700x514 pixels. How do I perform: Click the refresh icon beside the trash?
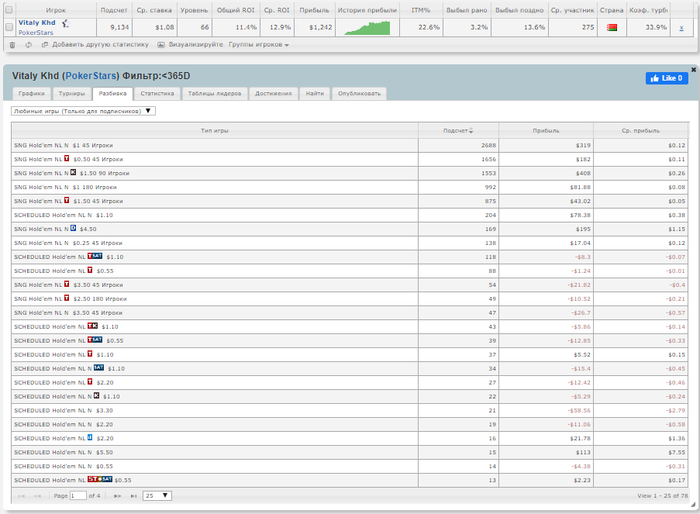click(29, 45)
